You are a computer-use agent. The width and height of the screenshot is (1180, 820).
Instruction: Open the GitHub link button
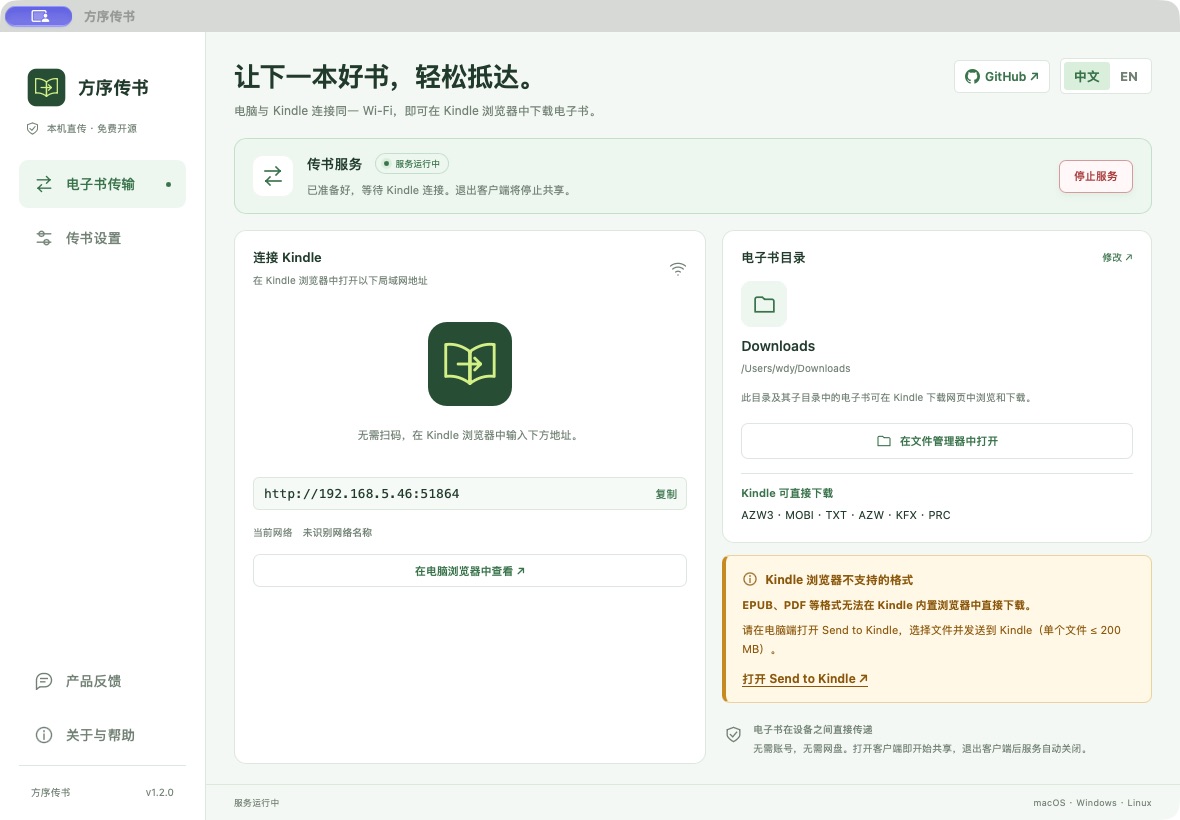(x=1002, y=76)
